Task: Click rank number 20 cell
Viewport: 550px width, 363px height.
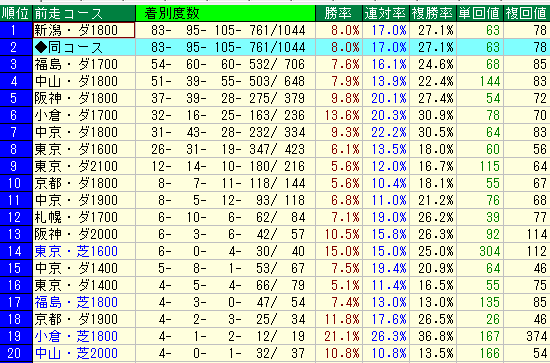Action: pyautogui.click(x=16, y=353)
